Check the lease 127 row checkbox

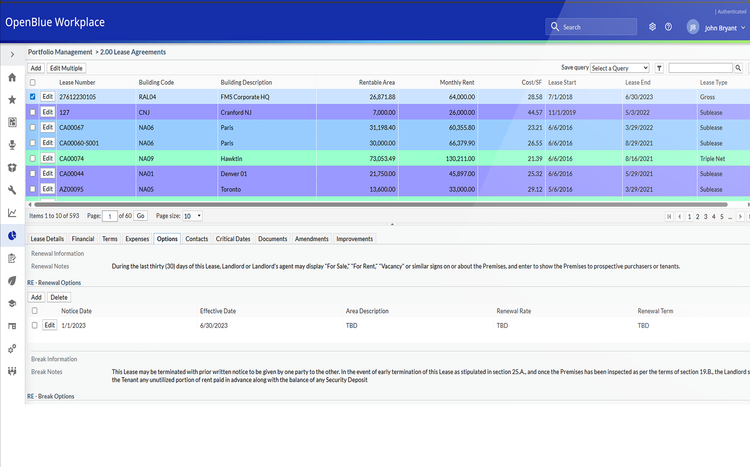[x=33, y=112]
